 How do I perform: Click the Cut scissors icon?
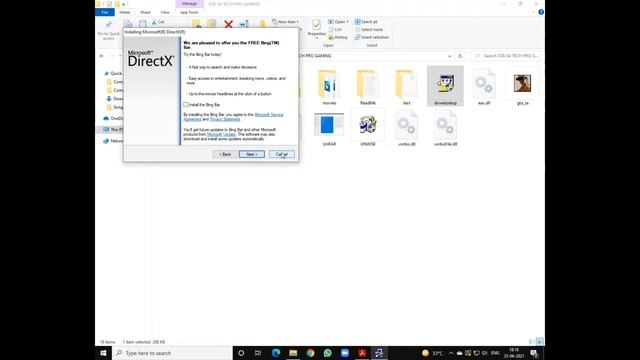(x=154, y=22)
